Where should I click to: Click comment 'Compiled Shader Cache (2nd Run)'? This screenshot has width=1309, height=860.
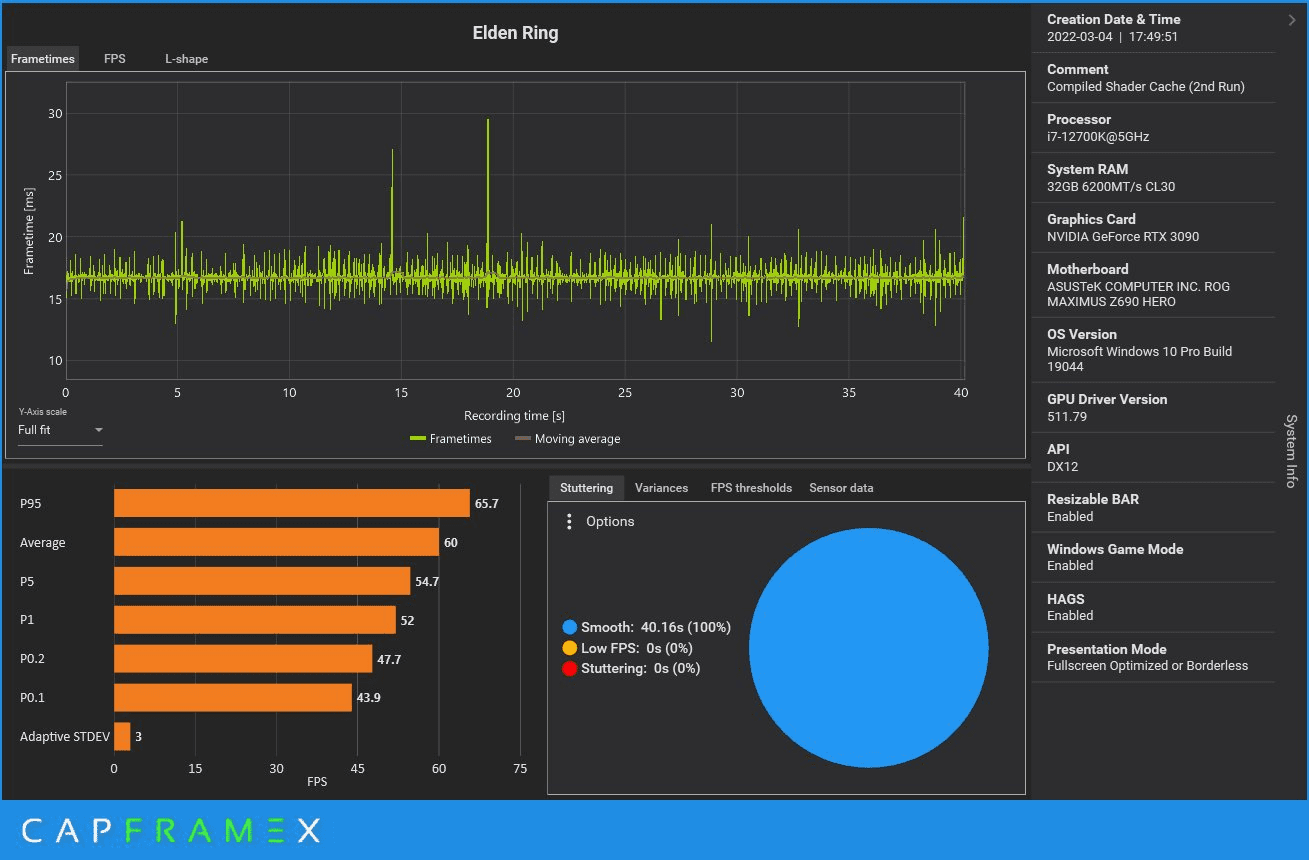tap(1146, 87)
